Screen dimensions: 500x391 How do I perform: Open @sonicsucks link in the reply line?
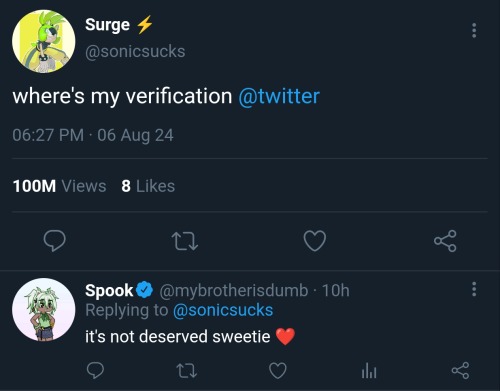click(223, 310)
